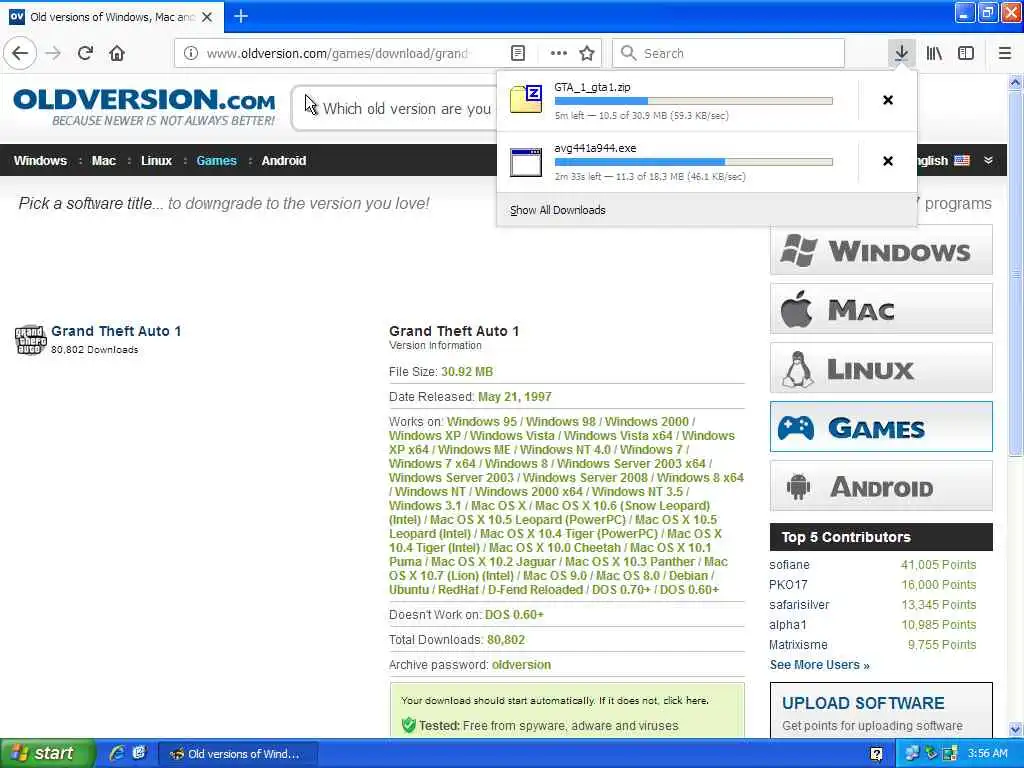Click the green tested shield icon
Viewport: 1024px width, 768px height.
[x=409, y=725]
